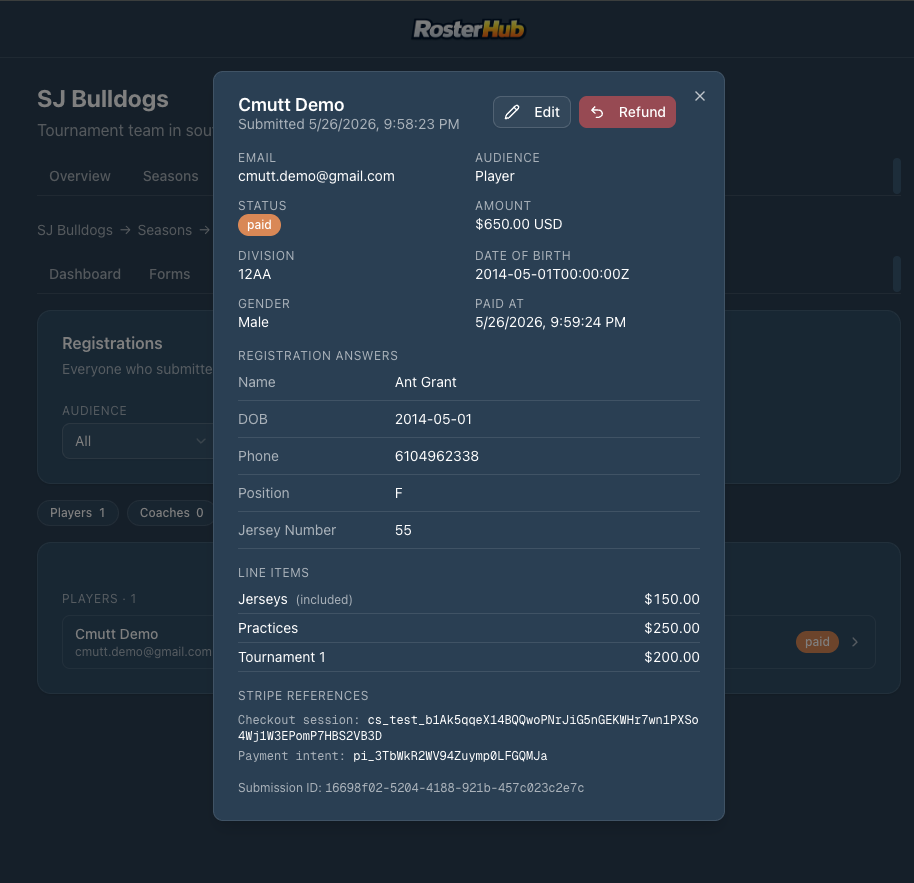Viewport: 914px width, 883px height.
Task: Click the DOB answer 2014-05-01
Action: (433, 419)
